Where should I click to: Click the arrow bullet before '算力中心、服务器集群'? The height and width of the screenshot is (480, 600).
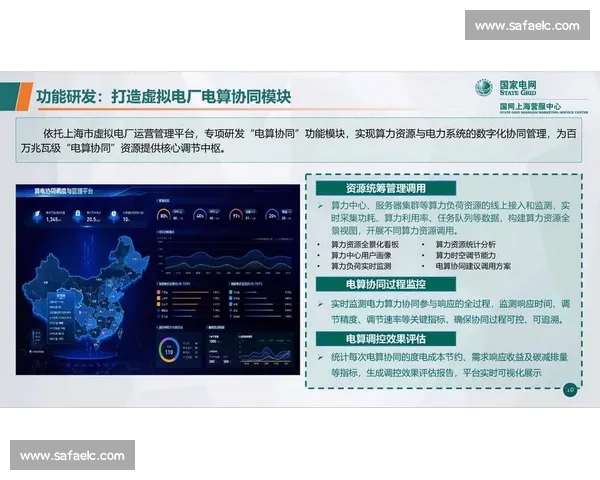tap(320, 206)
